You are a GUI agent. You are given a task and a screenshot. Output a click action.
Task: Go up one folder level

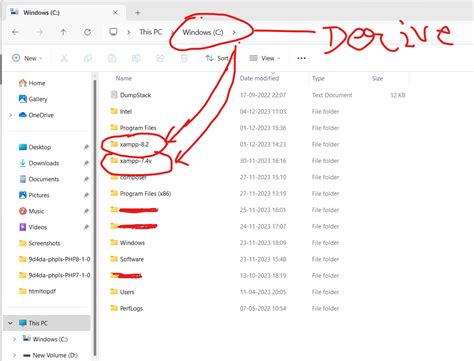click(63, 32)
